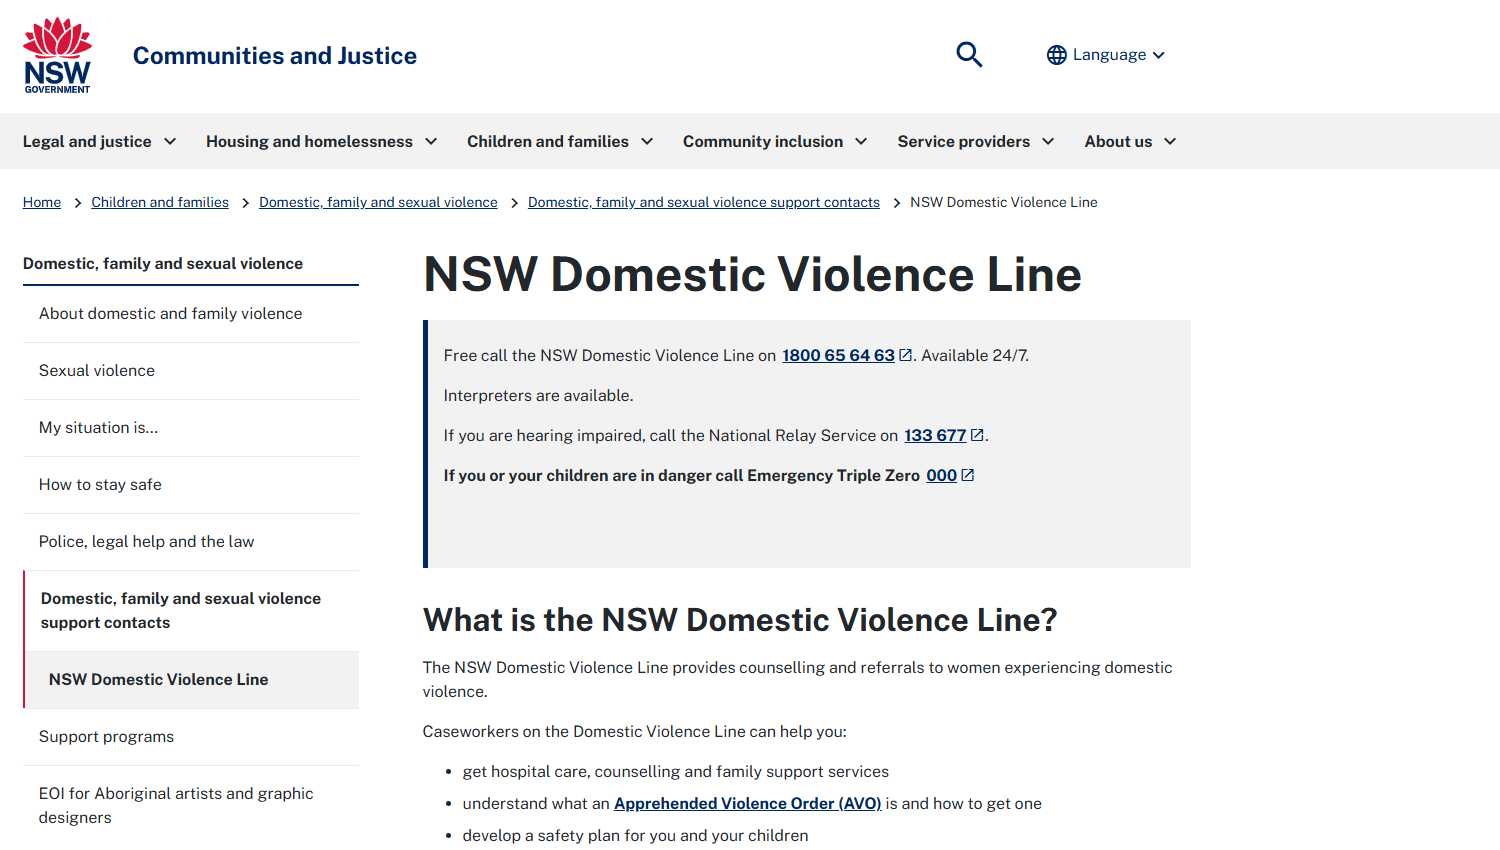Select Sexual violence in sidebar
This screenshot has width=1500, height=850.
tap(191, 371)
